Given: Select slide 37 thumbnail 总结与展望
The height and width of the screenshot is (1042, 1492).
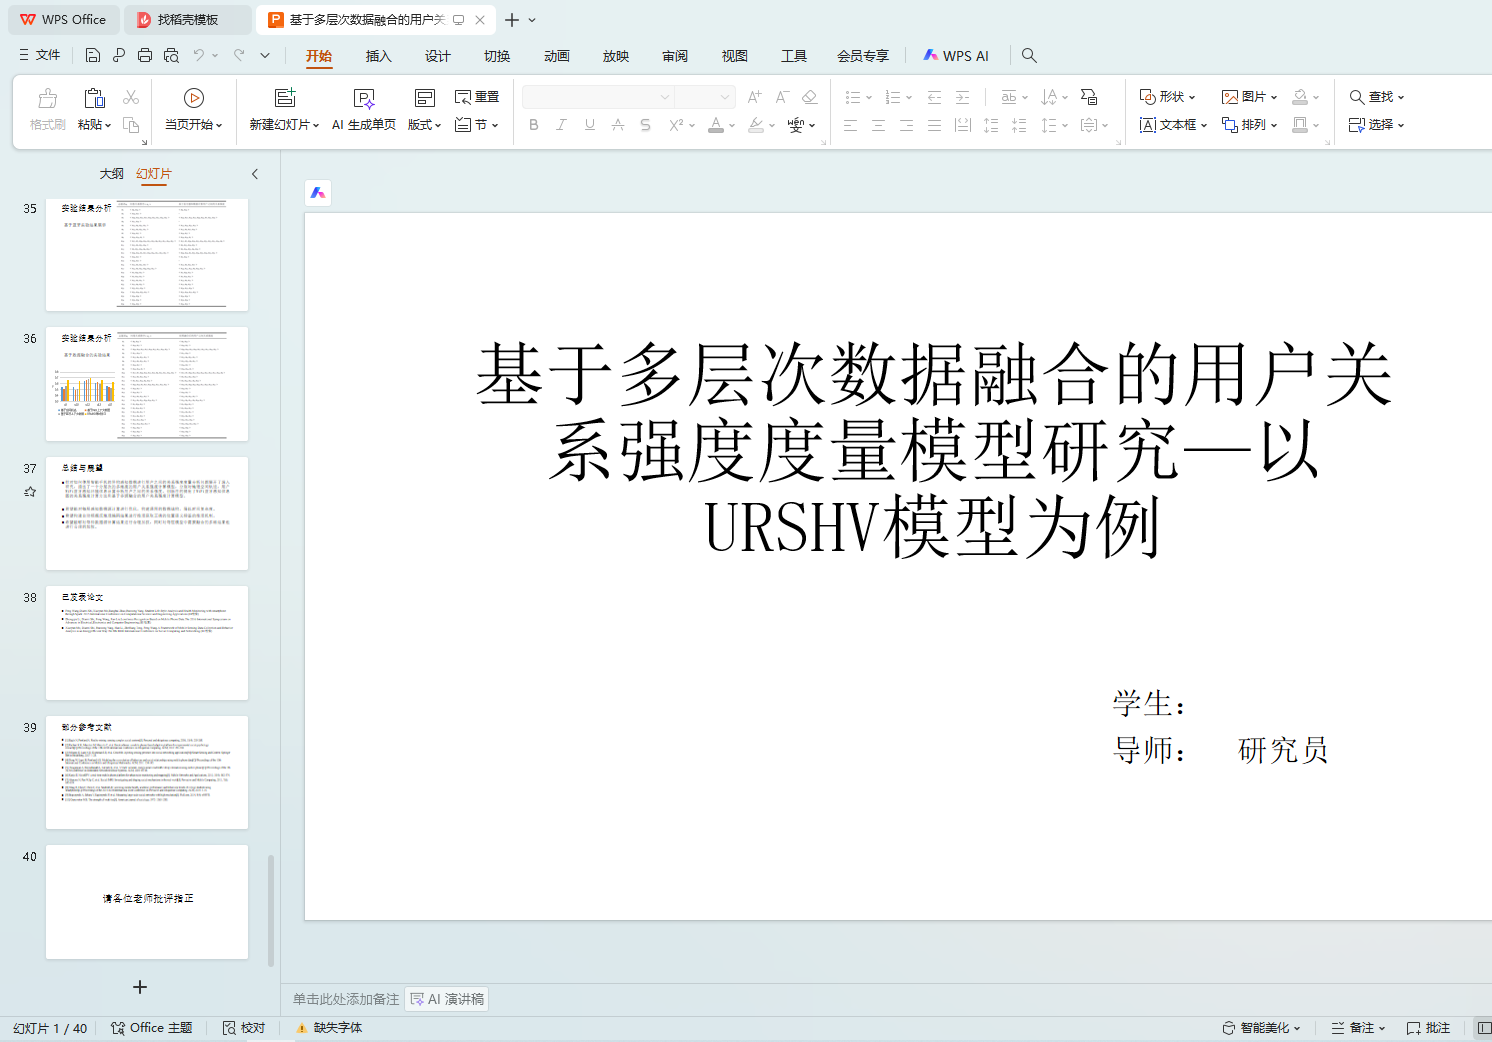Looking at the screenshot, I should pyautogui.click(x=147, y=514).
